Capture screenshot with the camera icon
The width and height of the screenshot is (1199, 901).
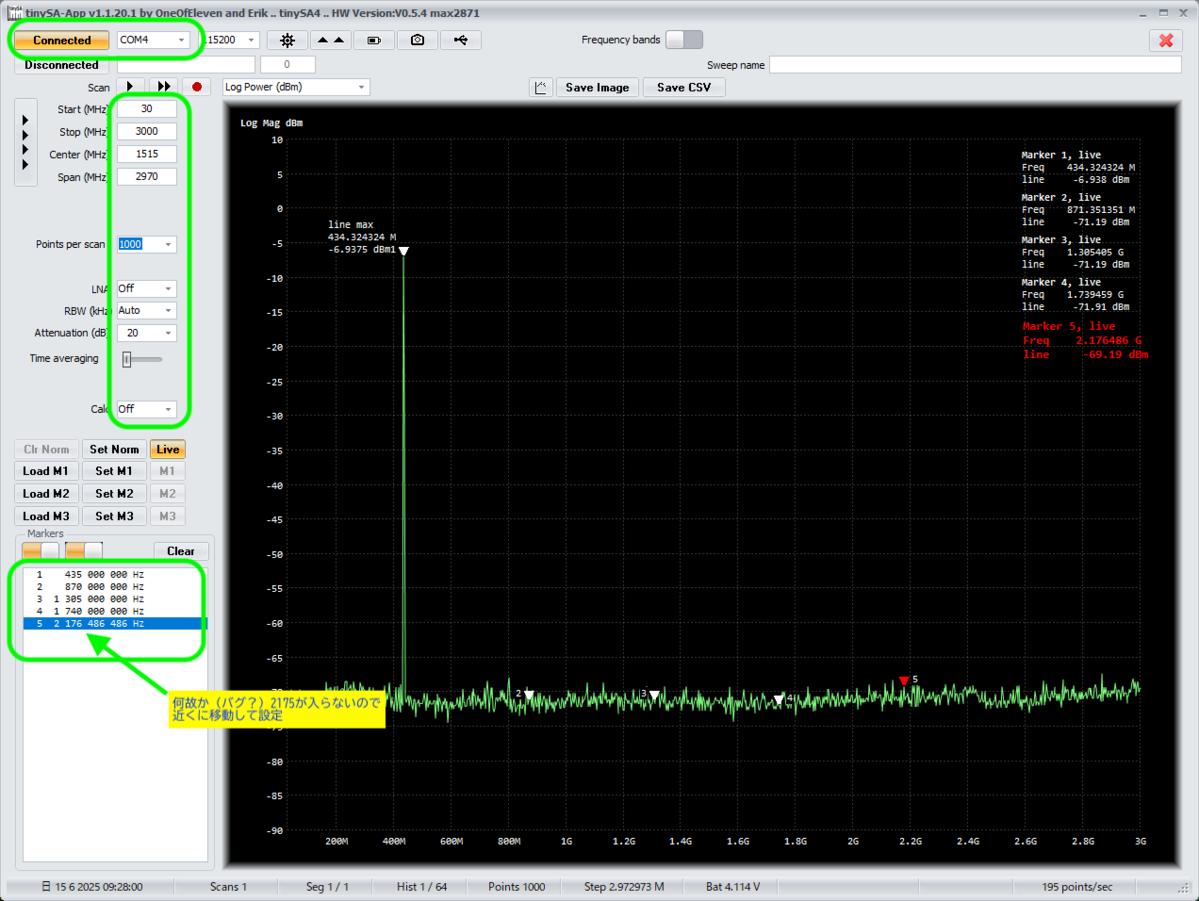[x=417, y=40]
